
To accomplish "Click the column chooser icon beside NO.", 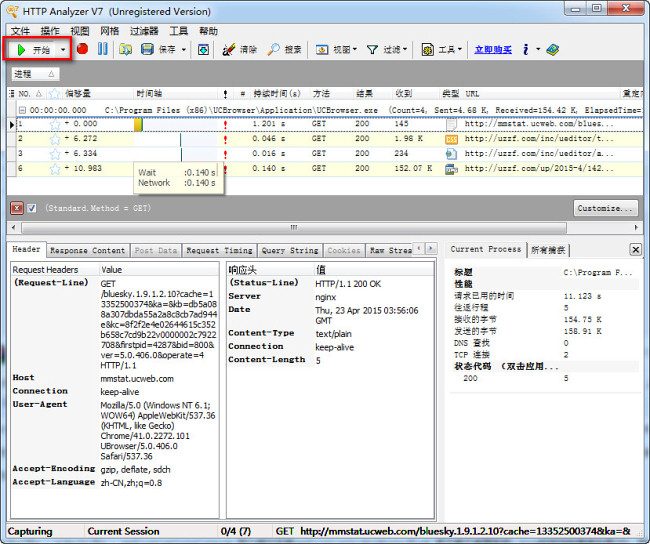I will click(11, 94).
